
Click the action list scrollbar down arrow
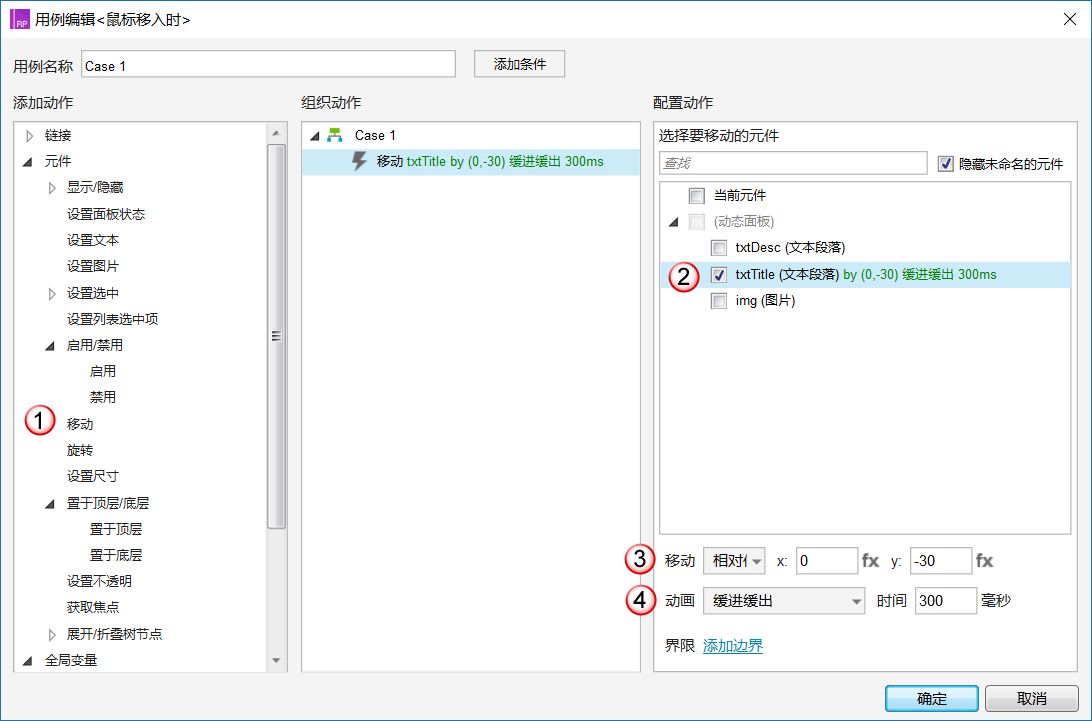(x=276, y=660)
